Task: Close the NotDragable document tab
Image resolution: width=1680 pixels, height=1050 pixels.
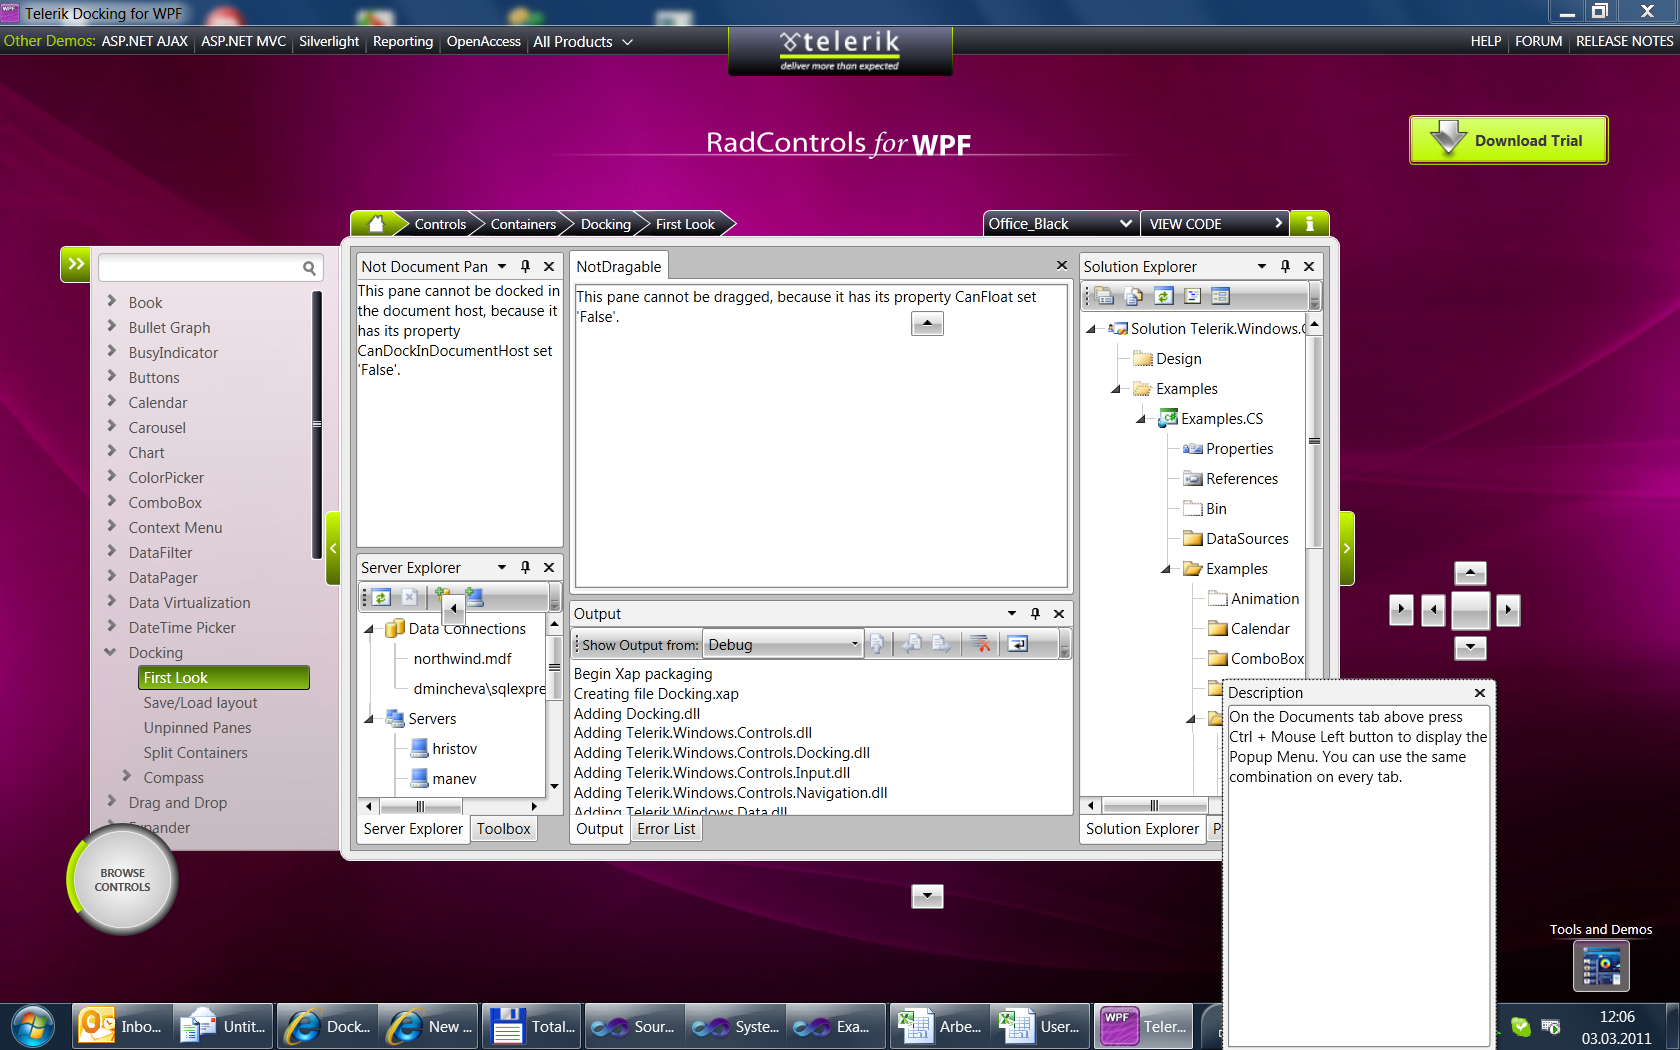Action: [1062, 265]
